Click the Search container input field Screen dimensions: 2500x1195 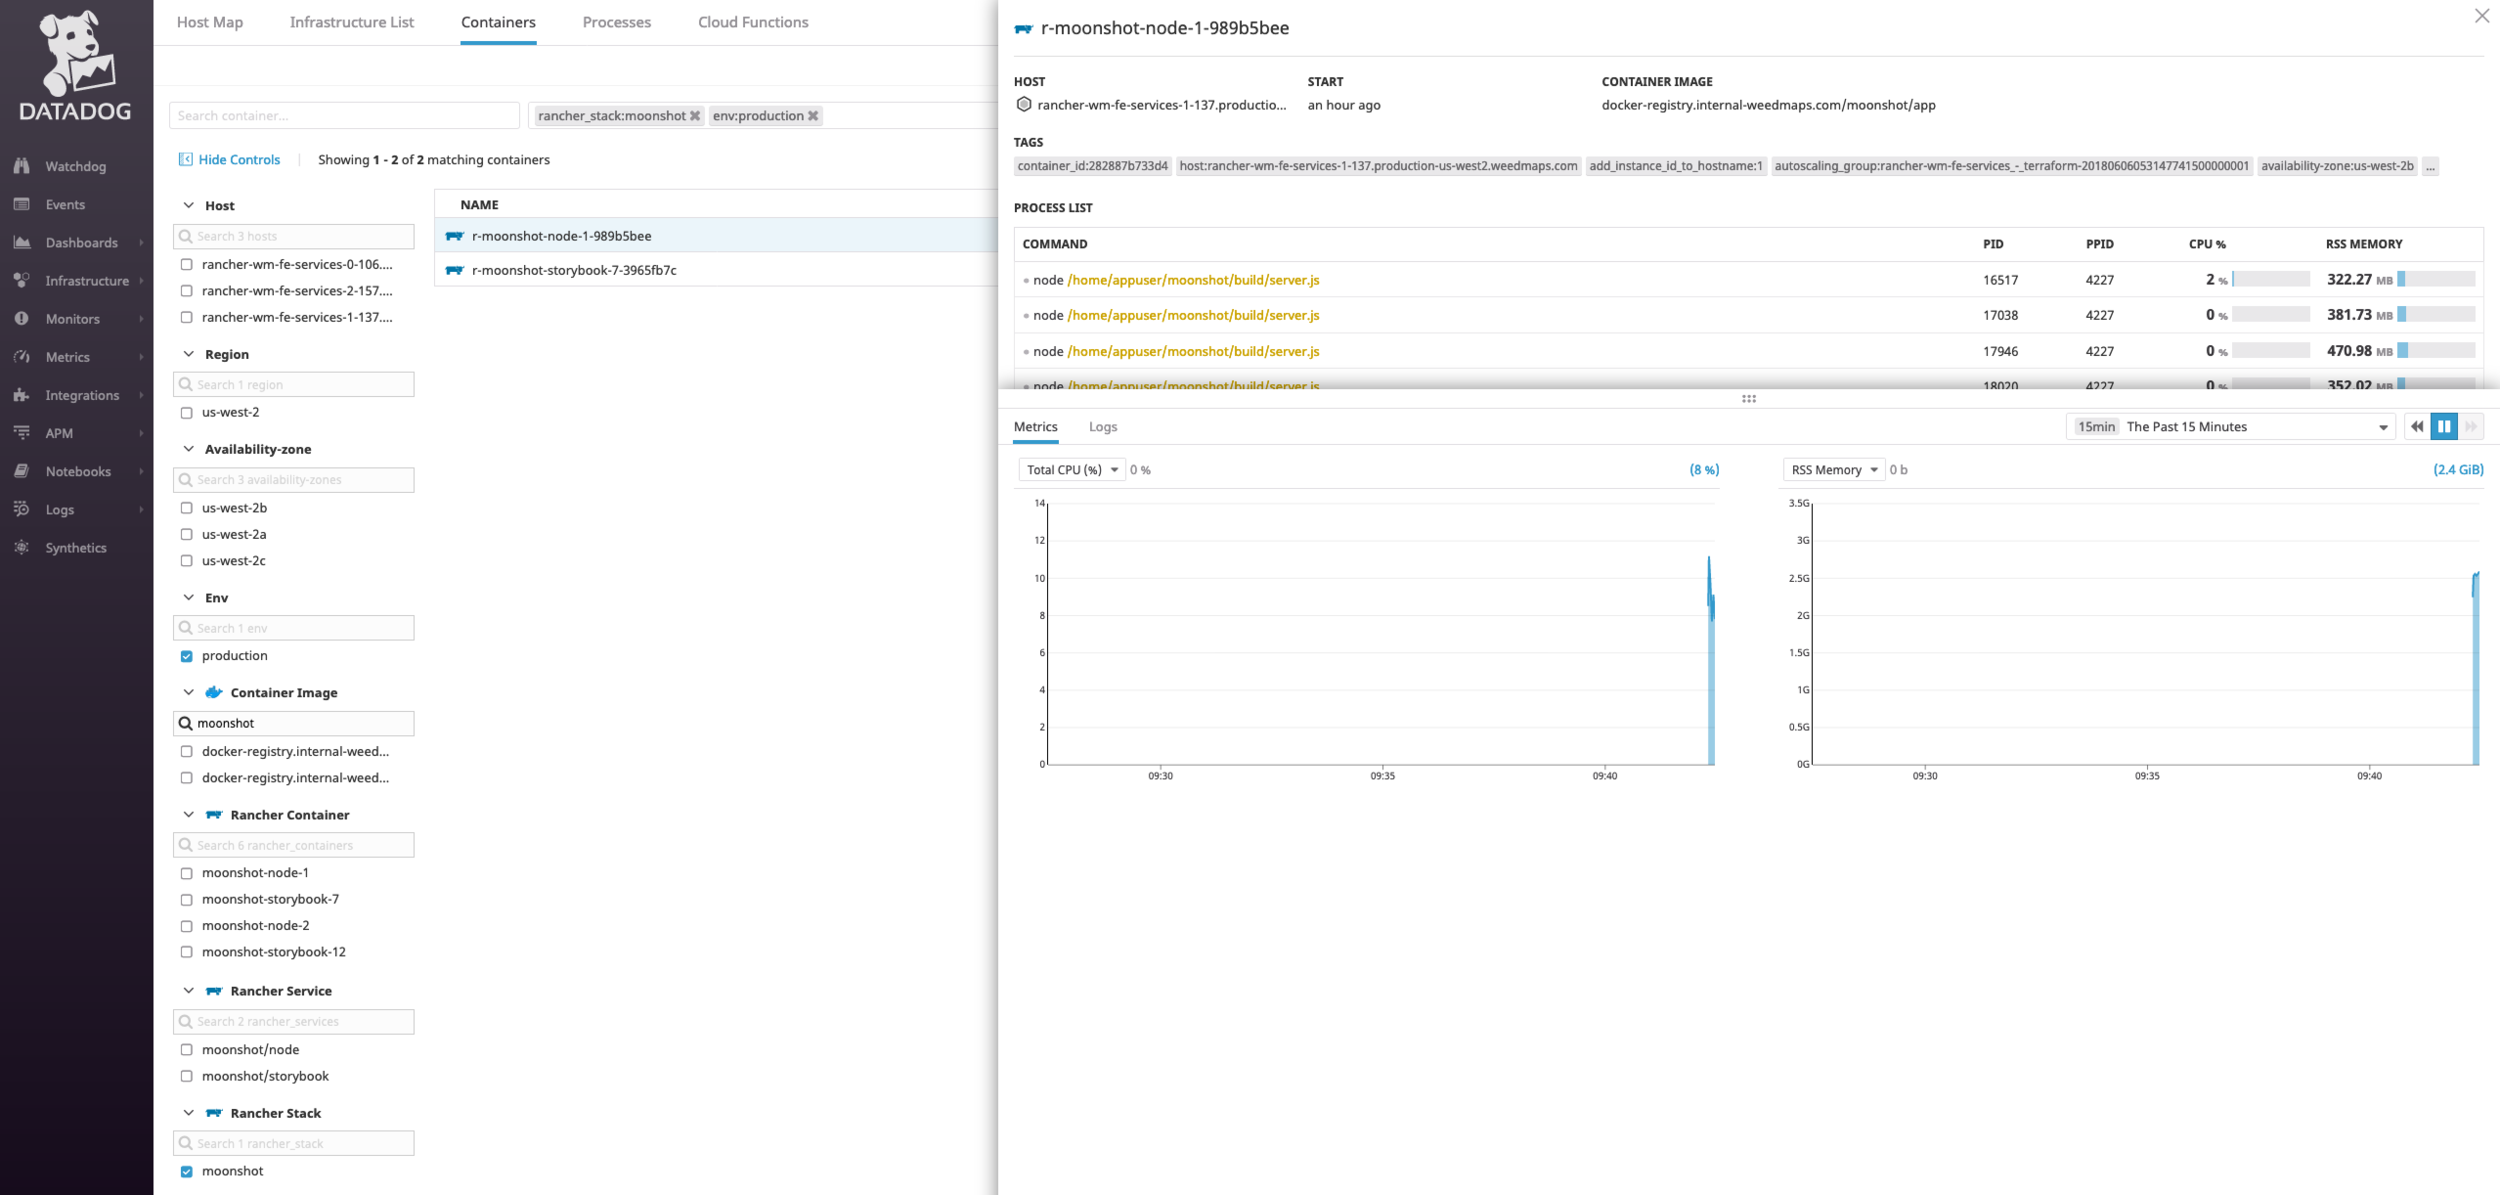[x=344, y=116]
